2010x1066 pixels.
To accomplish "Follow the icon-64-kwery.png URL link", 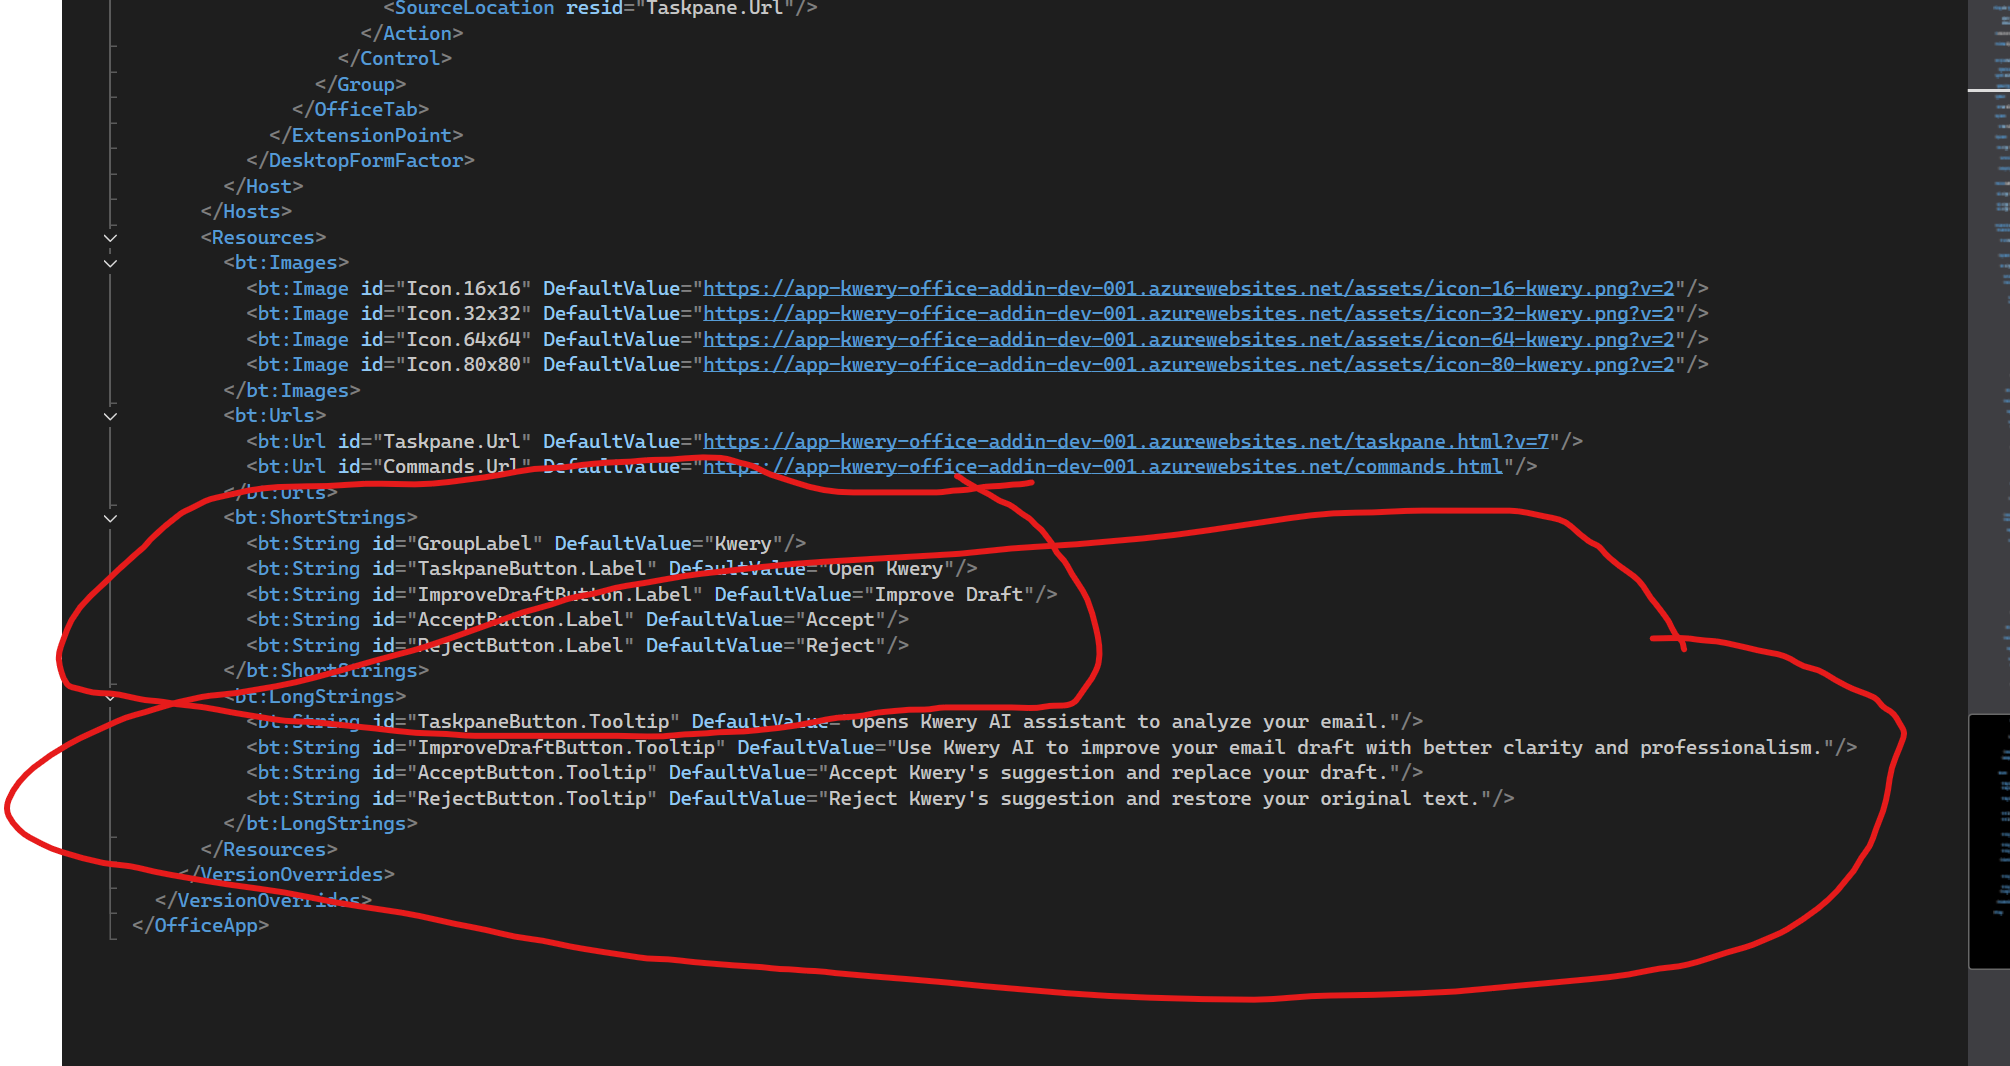I will coord(1188,339).
